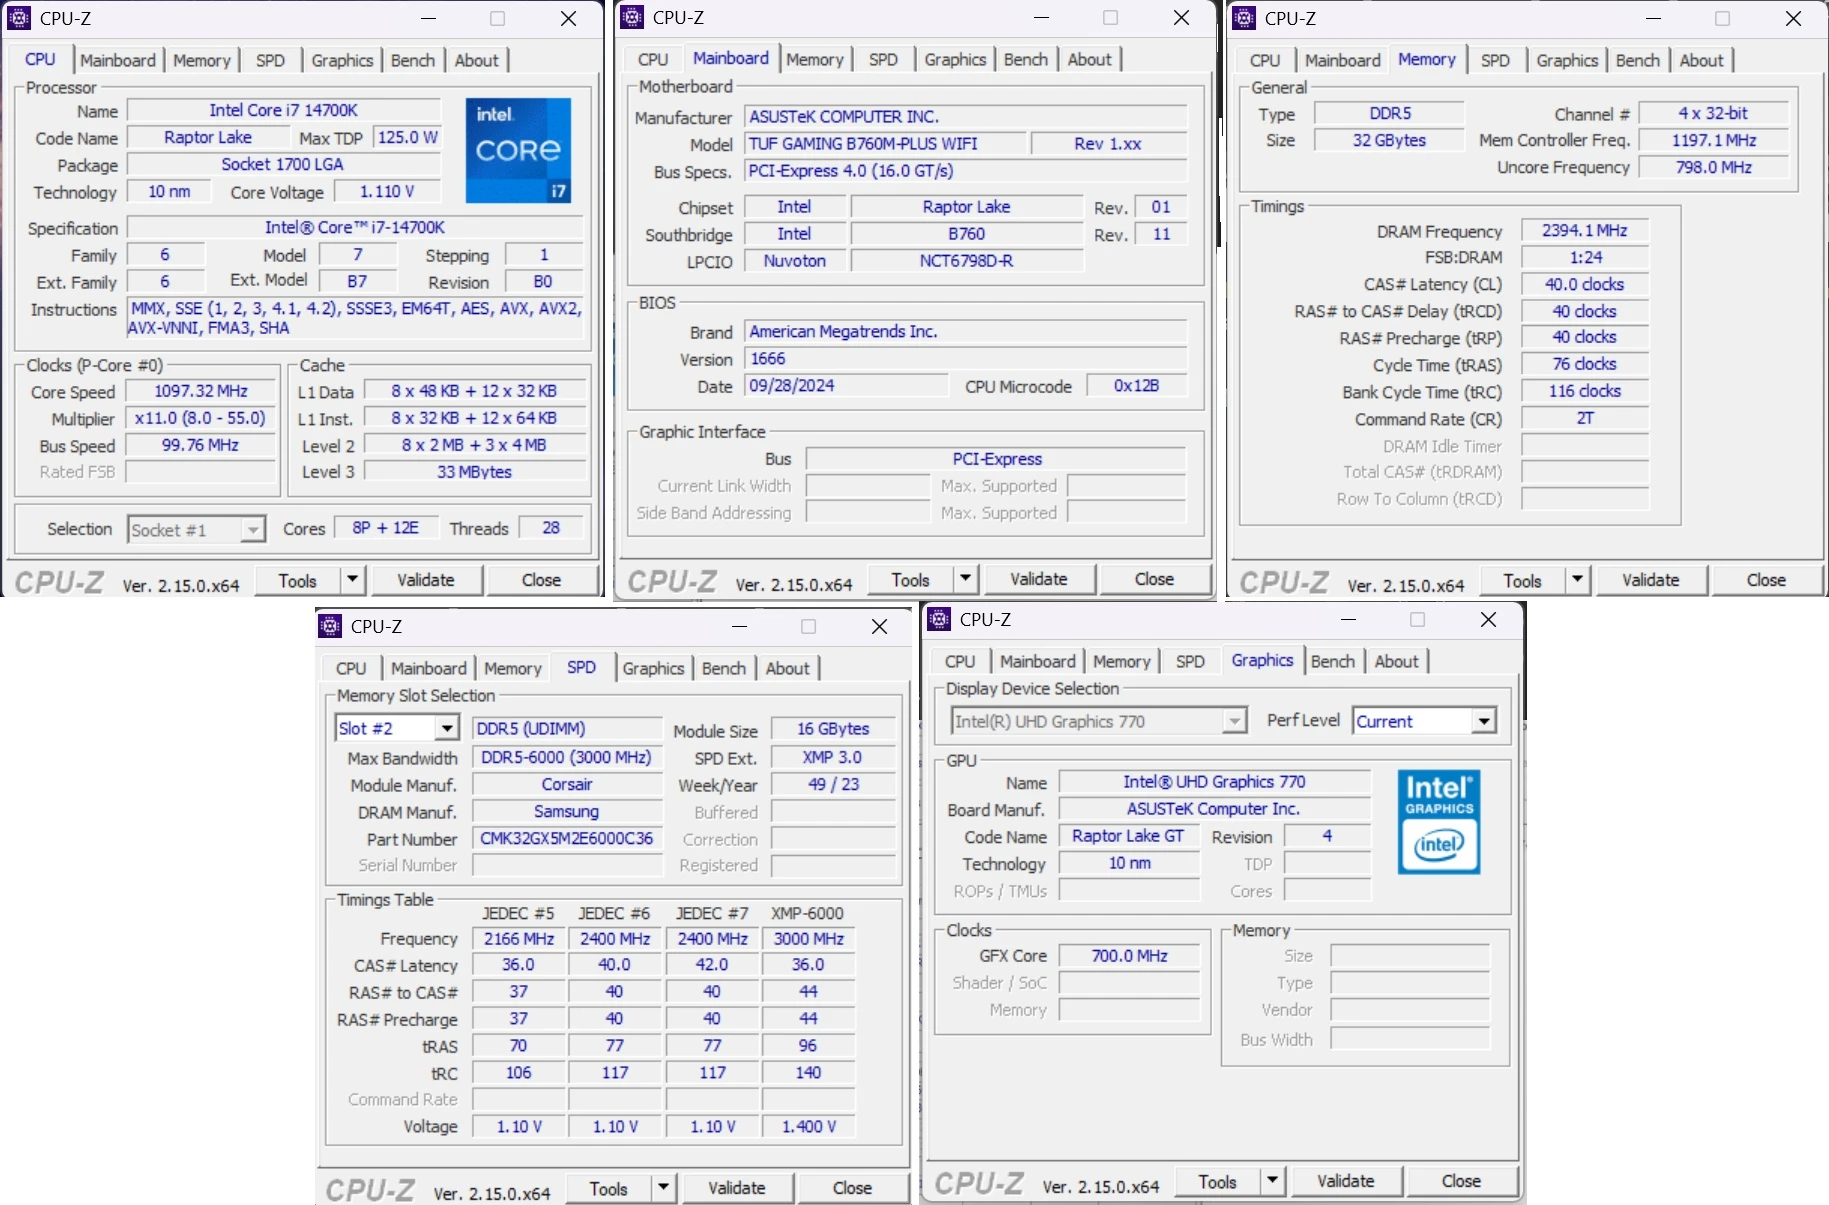This screenshot has width=1829, height=1205.
Task: Click Validate in the Memory window
Action: pyautogui.click(x=1651, y=580)
